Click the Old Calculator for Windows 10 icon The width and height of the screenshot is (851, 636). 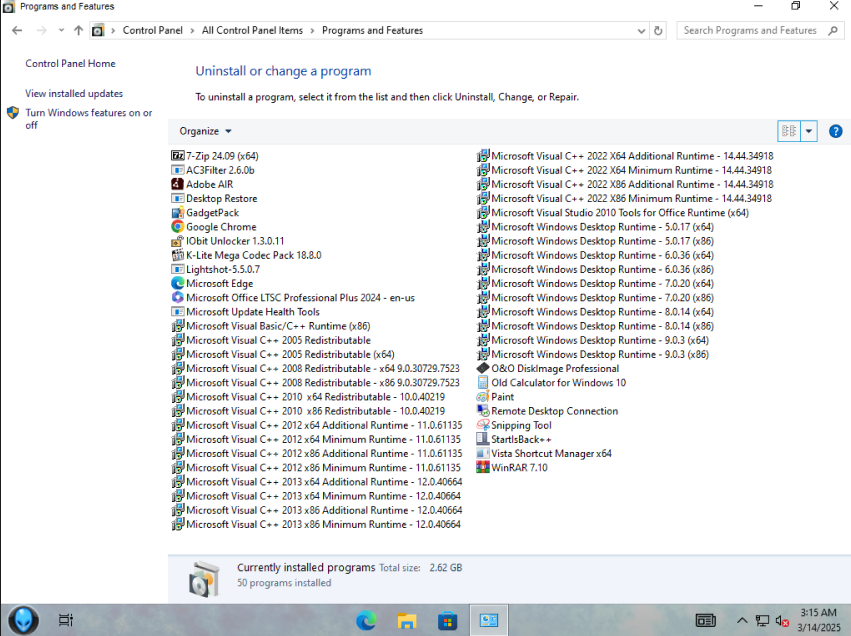click(x=483, y=382)
